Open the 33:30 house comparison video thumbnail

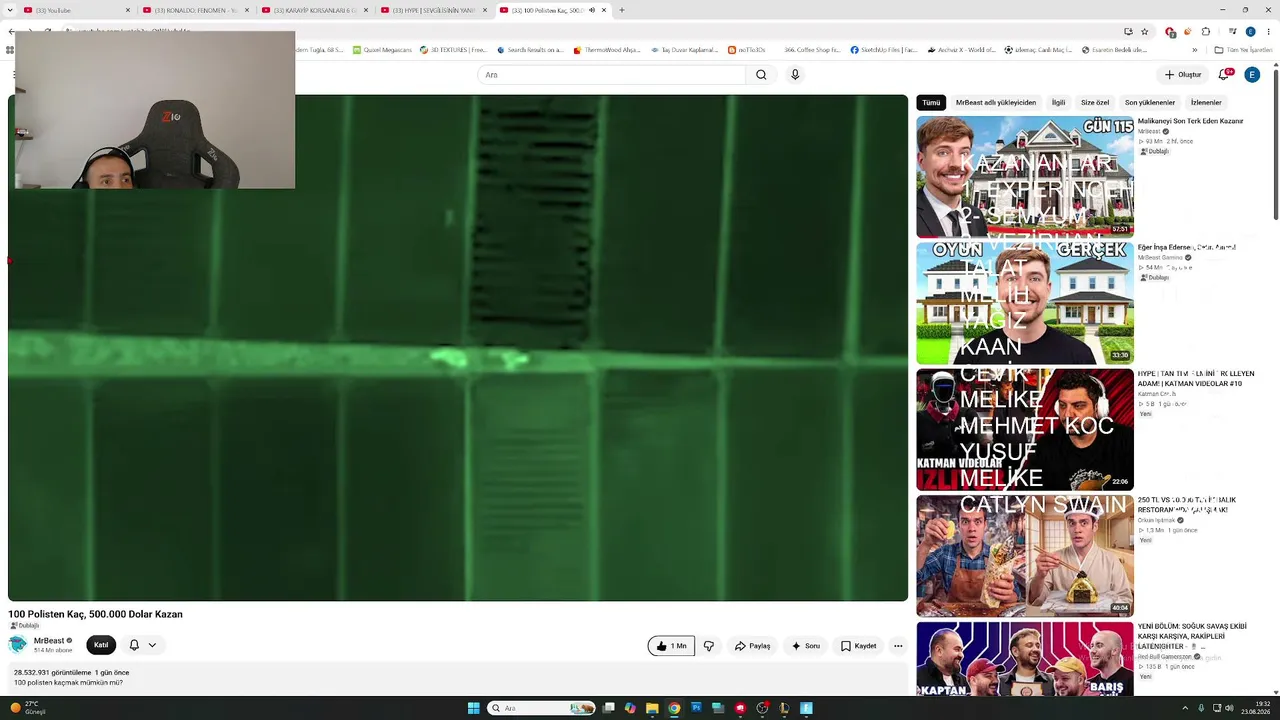coord(1025,303)
